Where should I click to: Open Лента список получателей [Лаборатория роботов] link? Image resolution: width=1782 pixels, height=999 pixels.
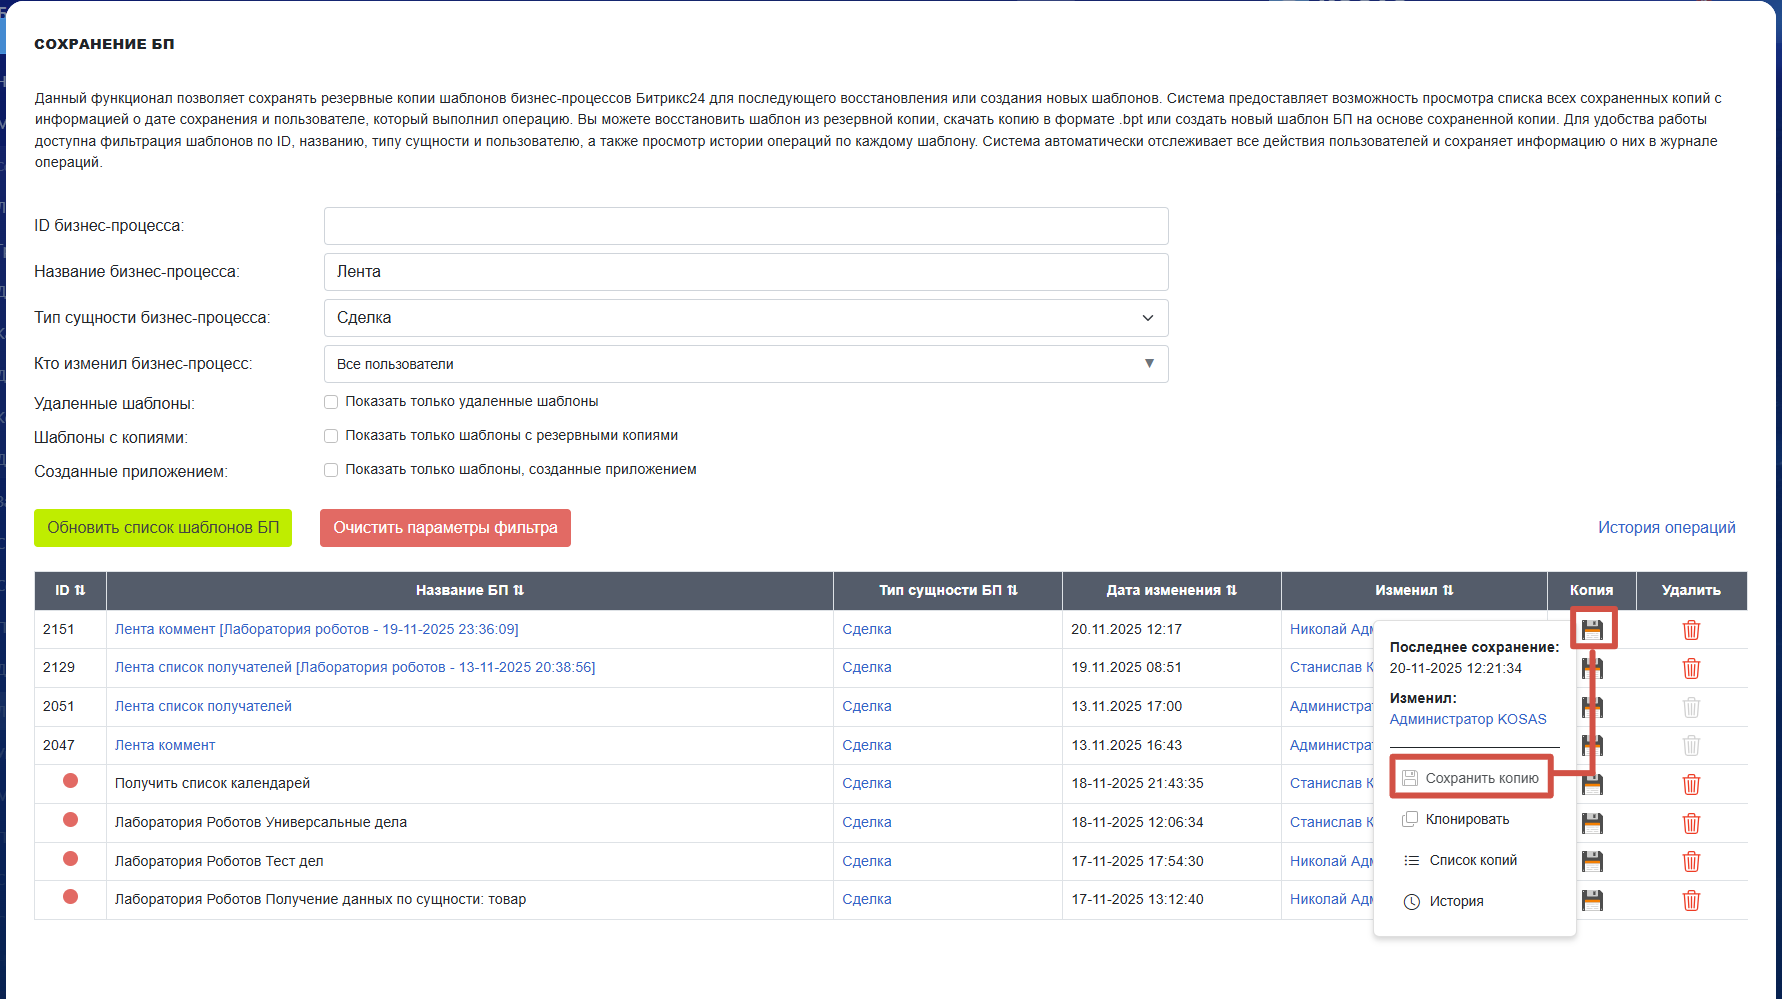[354, 667]
